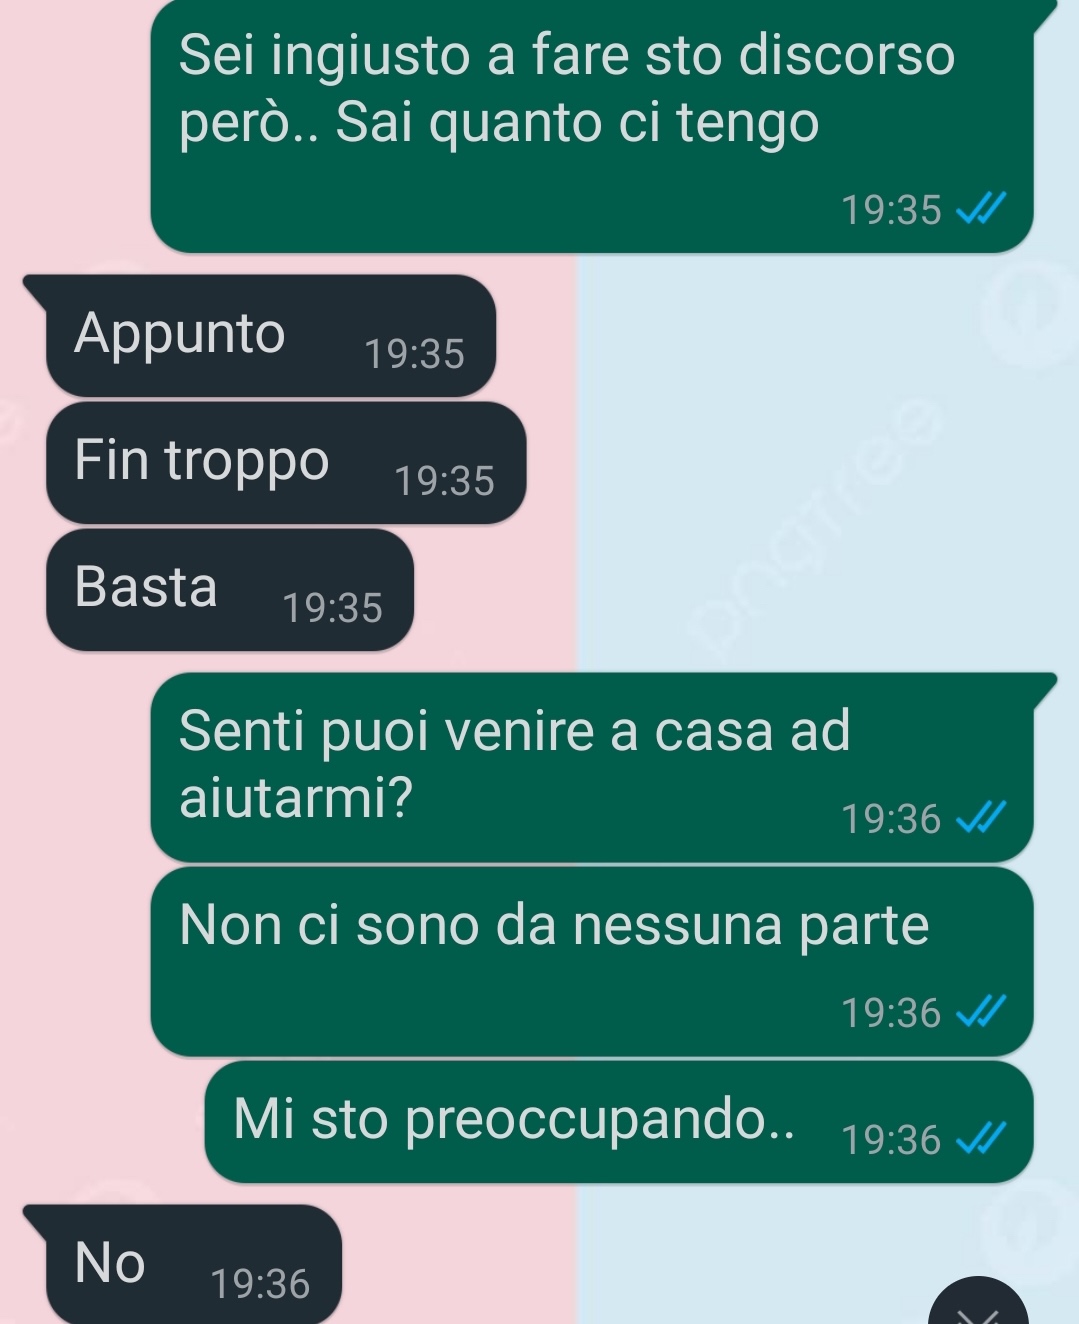Tap read checkmarks on 'Senti puoi venire' message
This screenshot has height=1324, width=1079.
coord(980,819)
